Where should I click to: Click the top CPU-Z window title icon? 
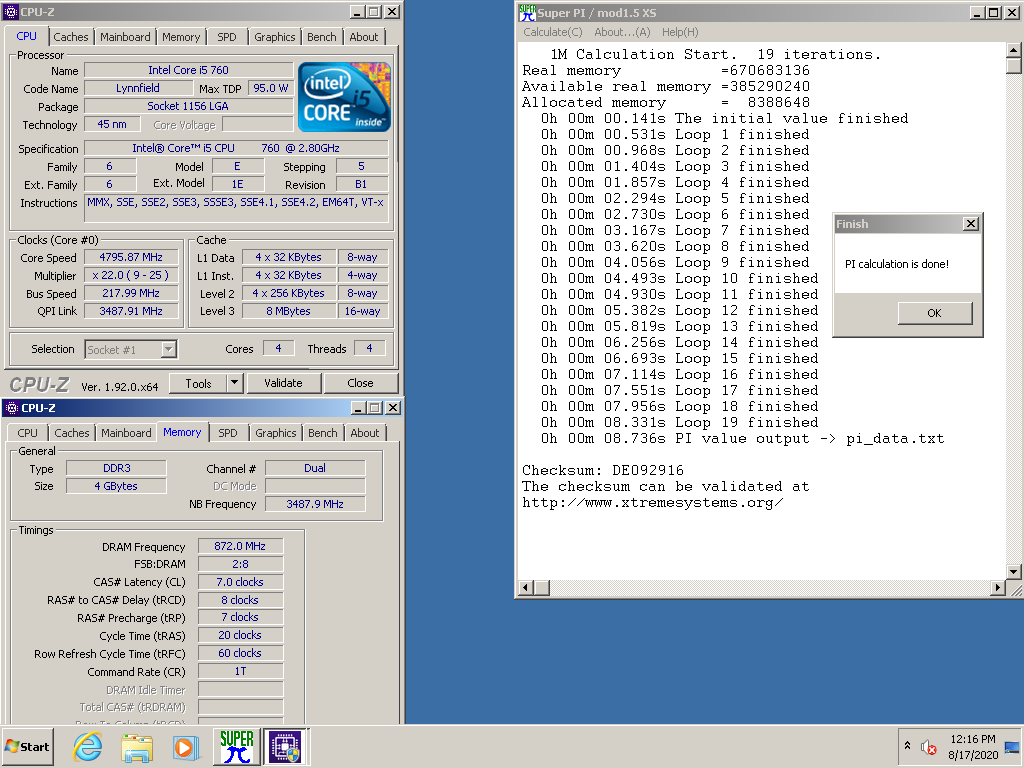[x=10, y=12]
